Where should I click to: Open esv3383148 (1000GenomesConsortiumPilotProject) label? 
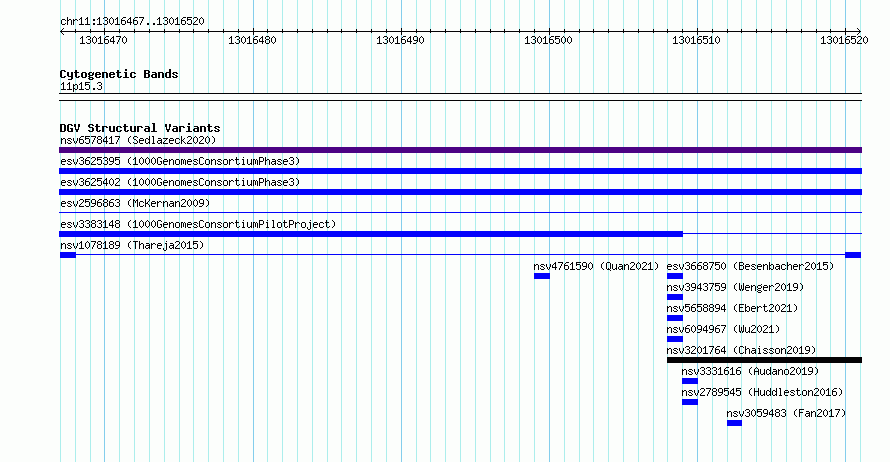coord(198,224)
